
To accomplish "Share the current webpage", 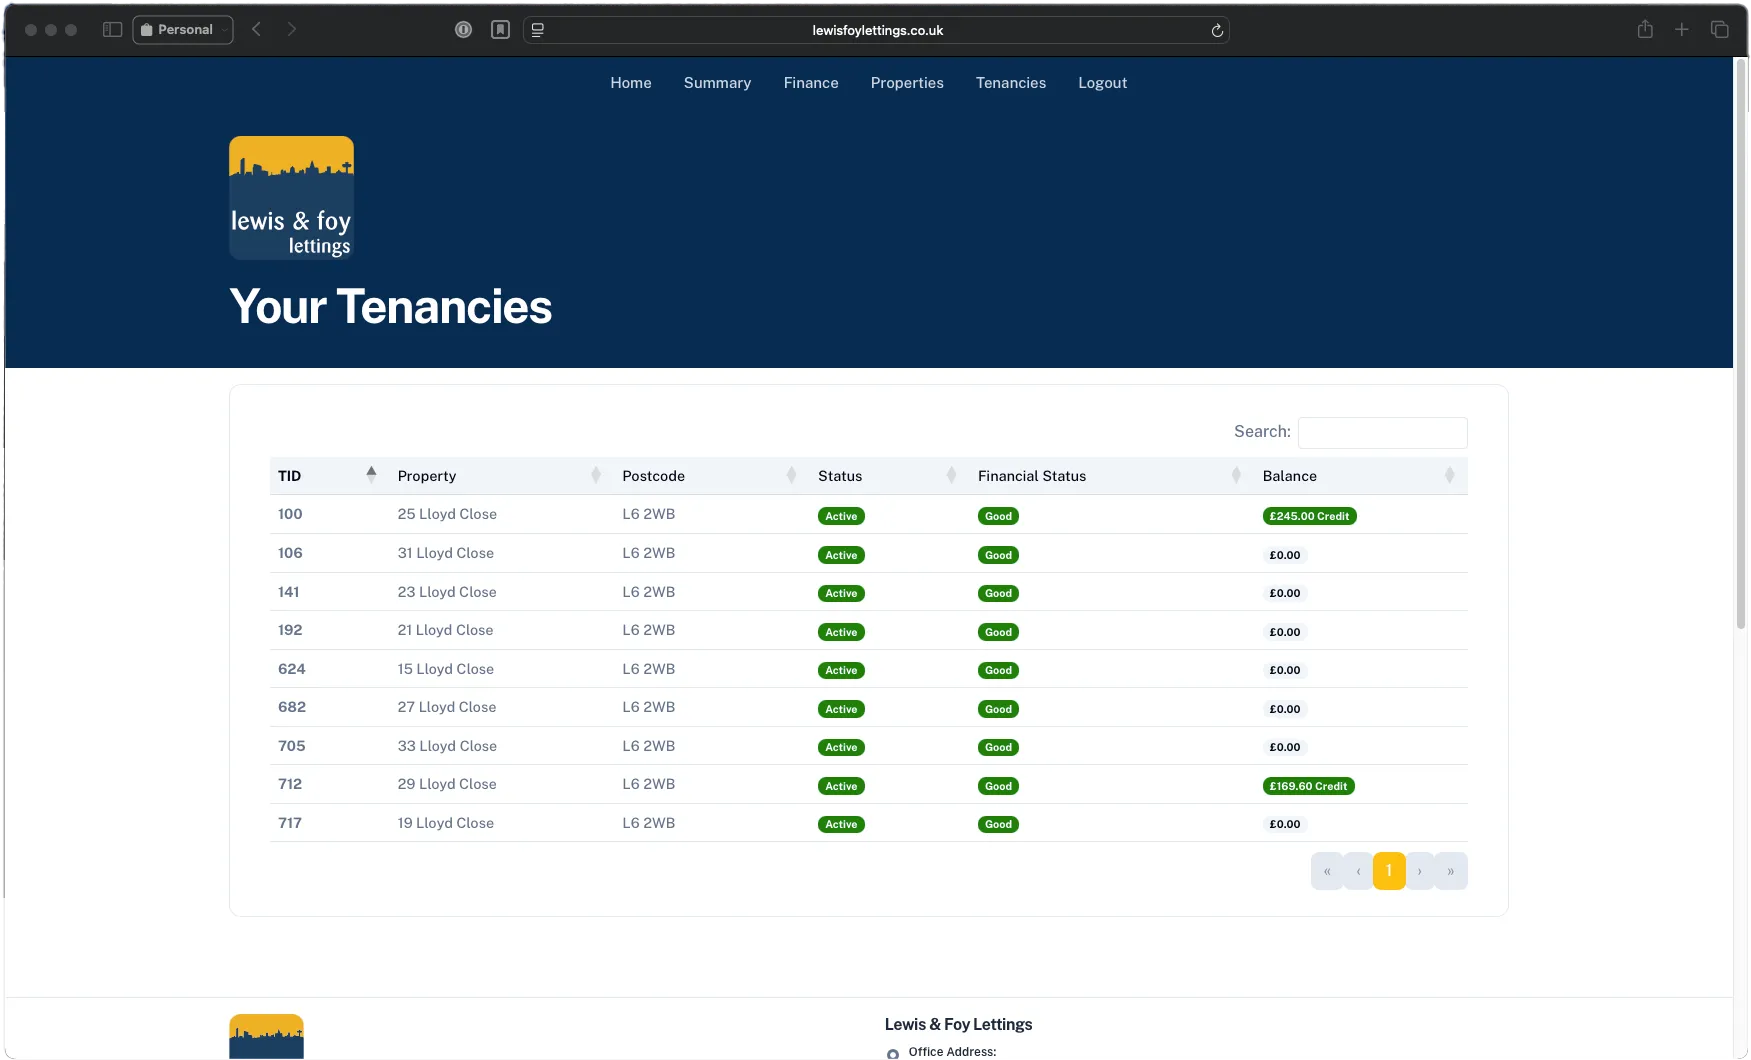I will tap(1644, 29).
